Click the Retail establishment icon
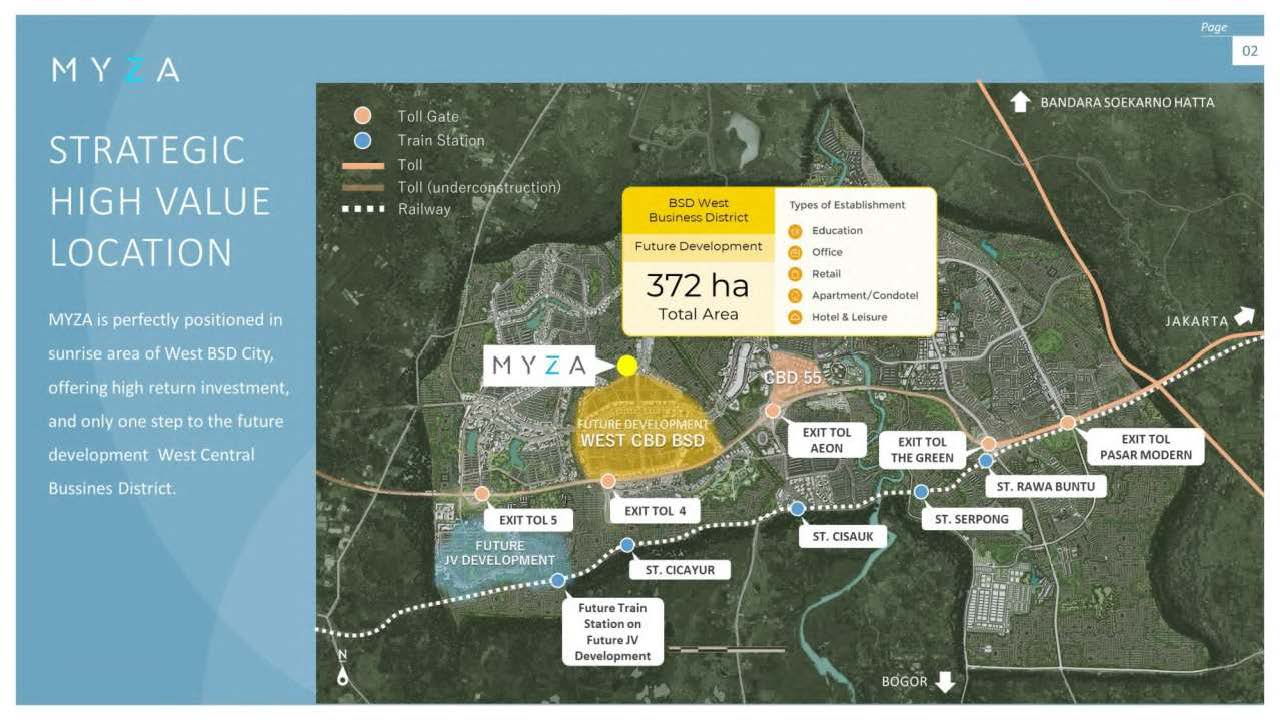This screenshot has width=1280, height=720. [x=796, y=274]
